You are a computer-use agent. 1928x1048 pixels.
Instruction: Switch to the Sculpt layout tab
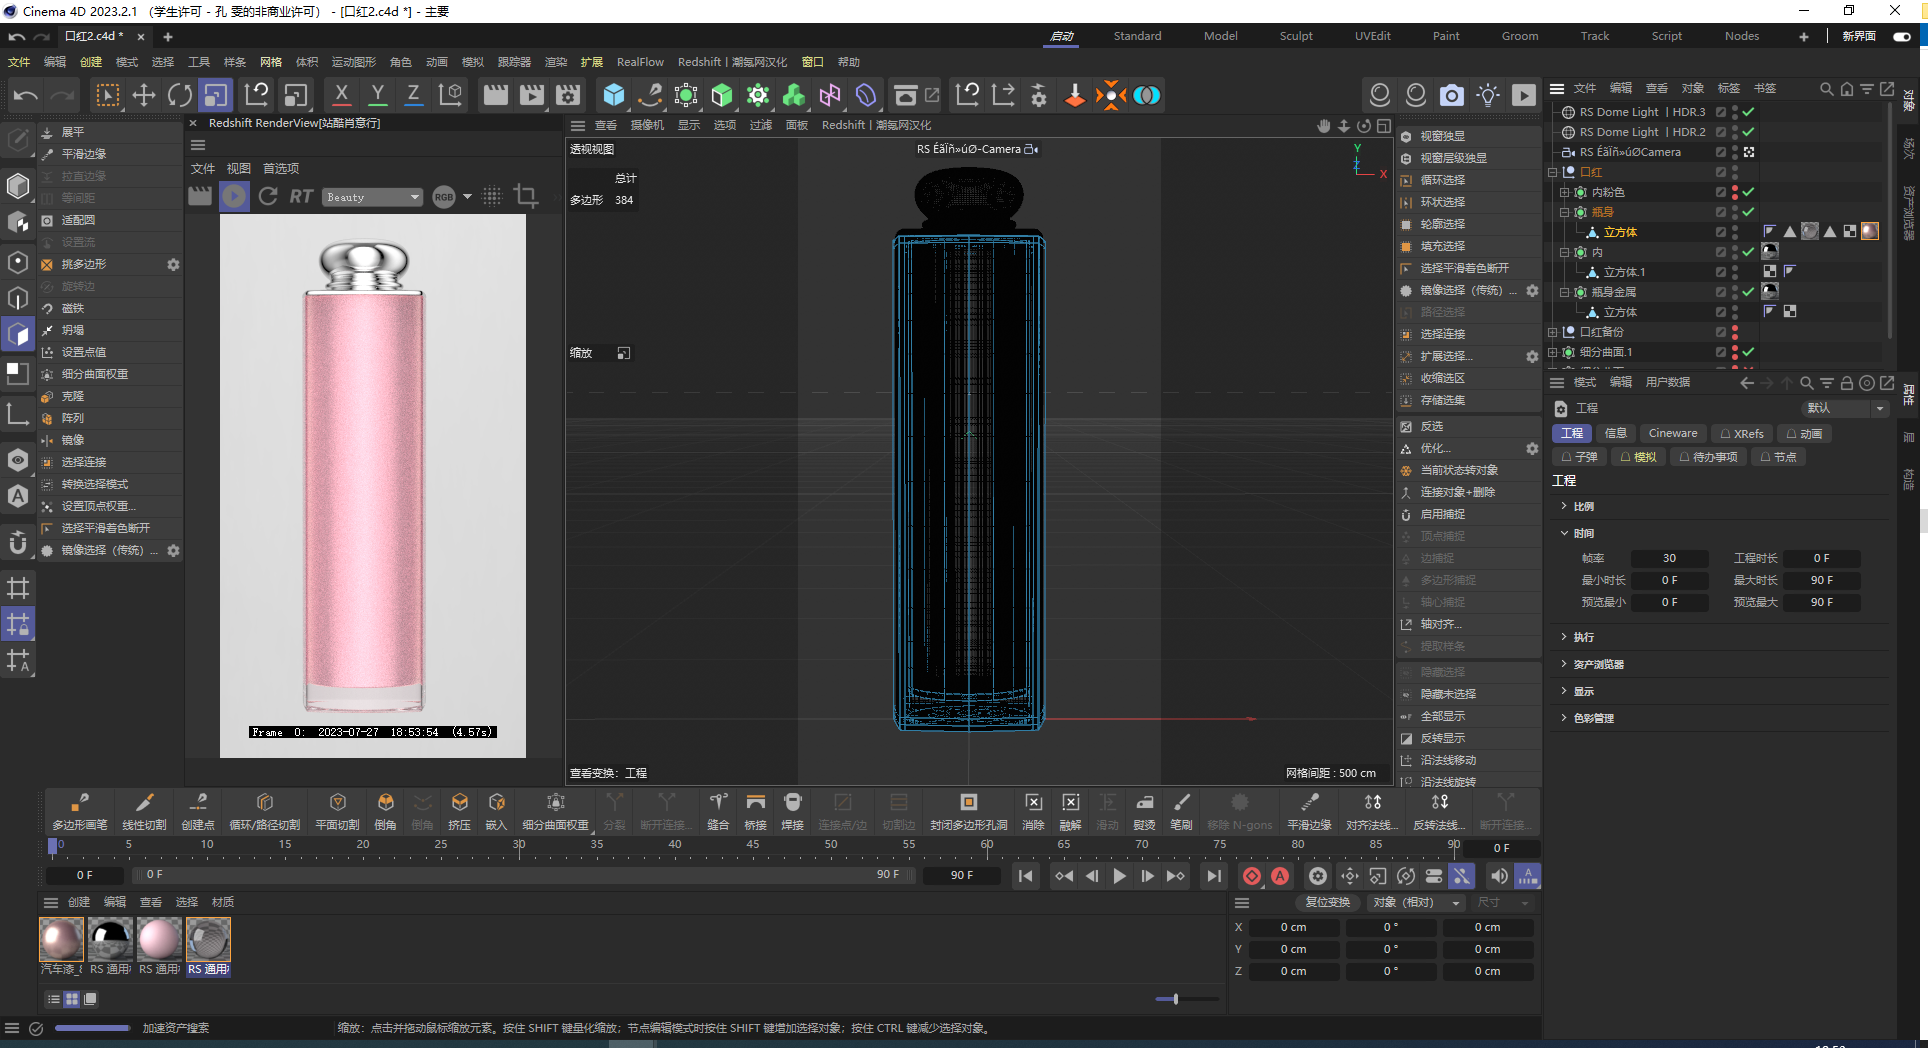pyautogui.click(x=1296, y=36)
